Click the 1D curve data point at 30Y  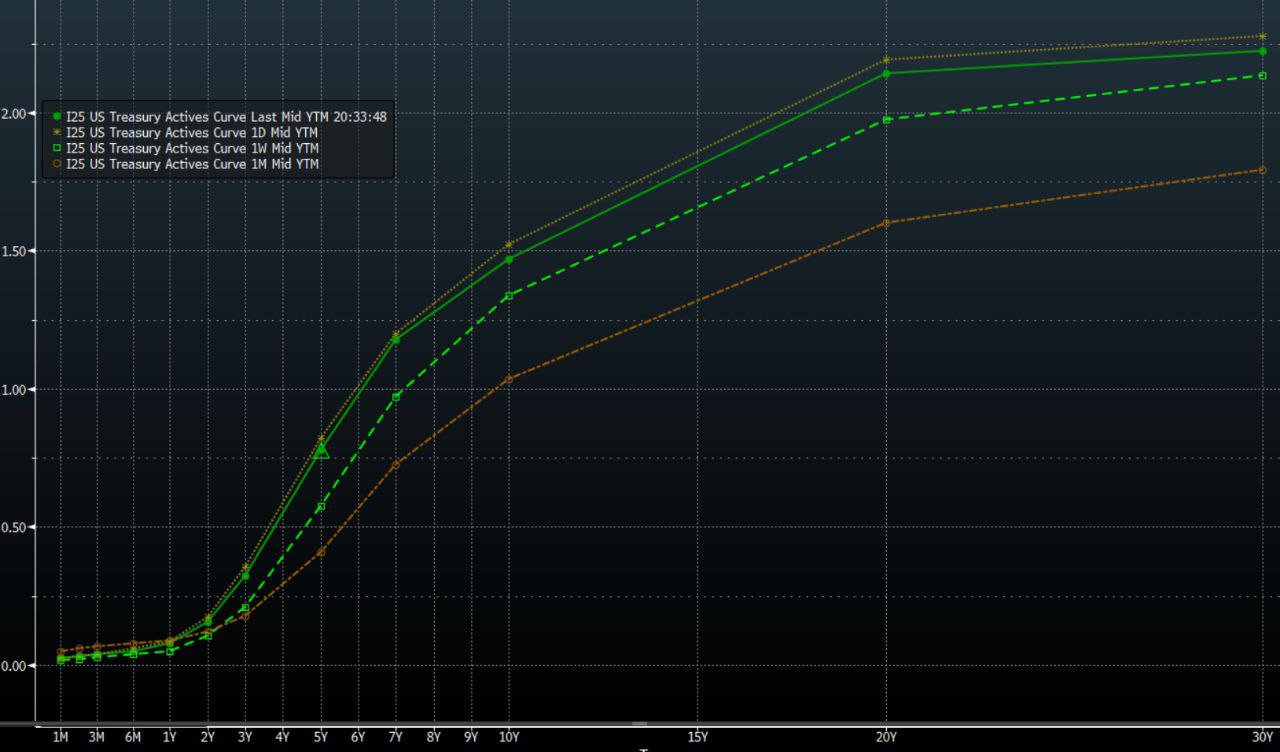[1263, 37]
